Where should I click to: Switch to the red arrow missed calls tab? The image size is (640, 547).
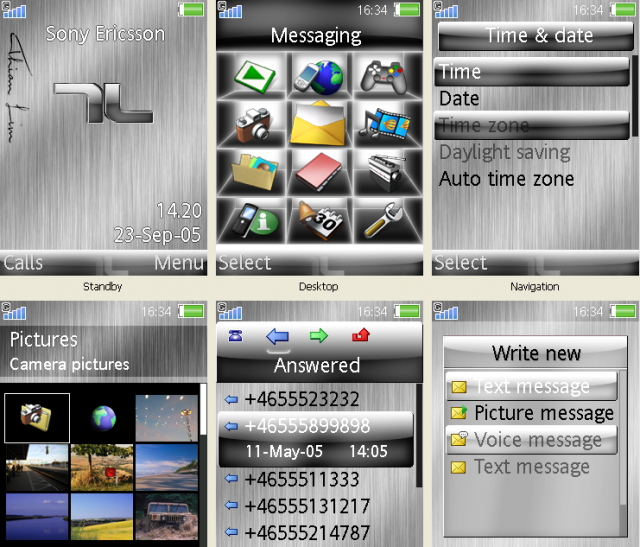pos(361,335)
